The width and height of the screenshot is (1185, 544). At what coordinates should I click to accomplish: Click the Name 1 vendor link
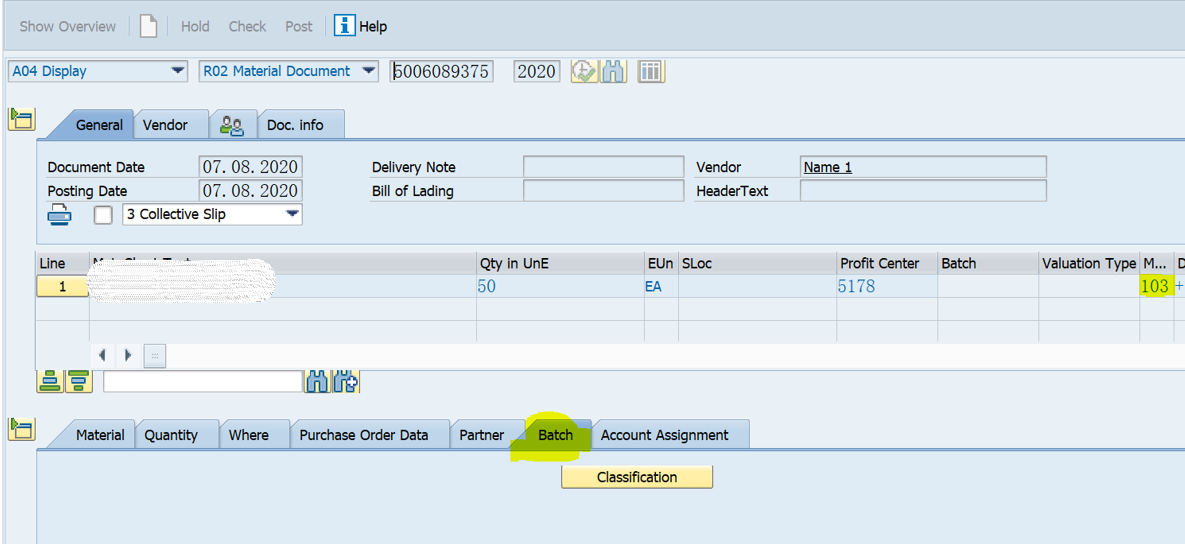828,168
